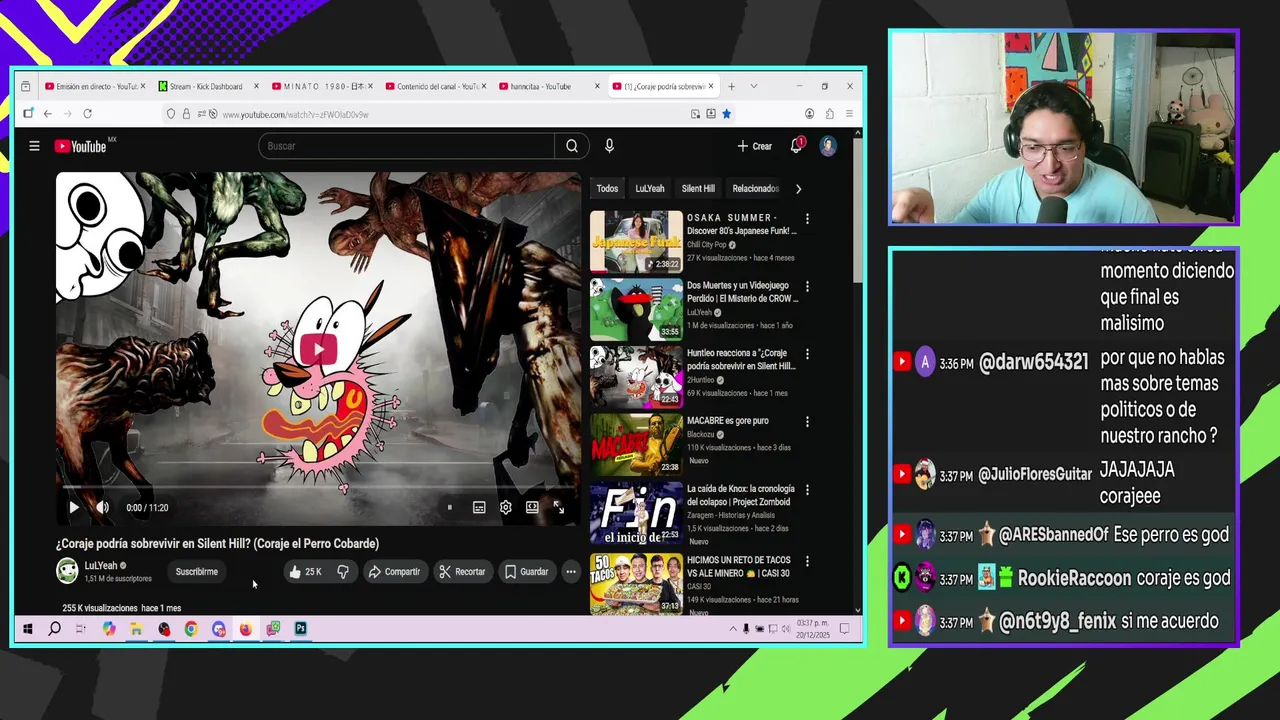
Task: Select the Todos filter chip
Action: click(607, 188)
